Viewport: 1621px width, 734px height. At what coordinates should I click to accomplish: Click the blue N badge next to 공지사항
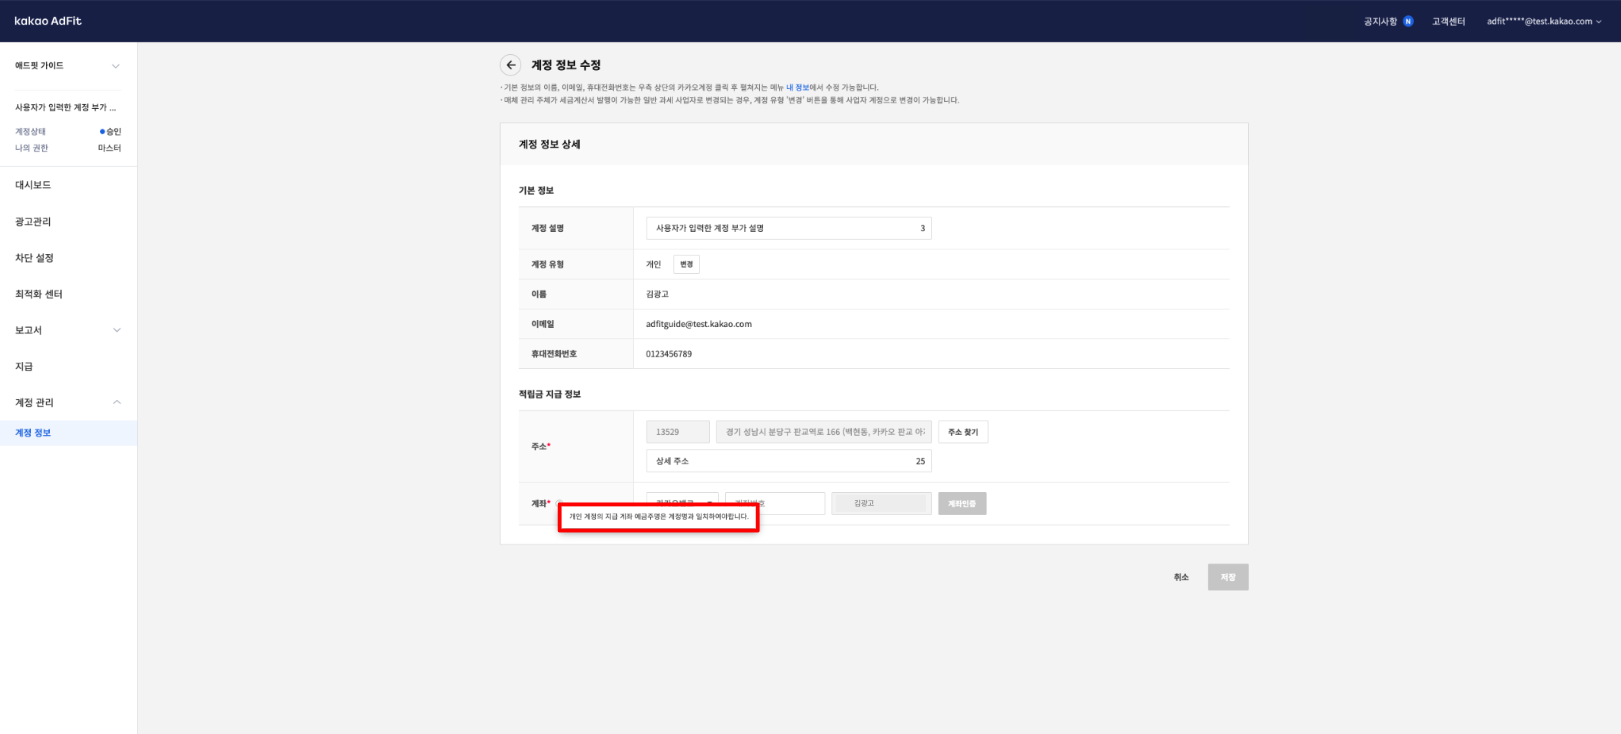1408,21
